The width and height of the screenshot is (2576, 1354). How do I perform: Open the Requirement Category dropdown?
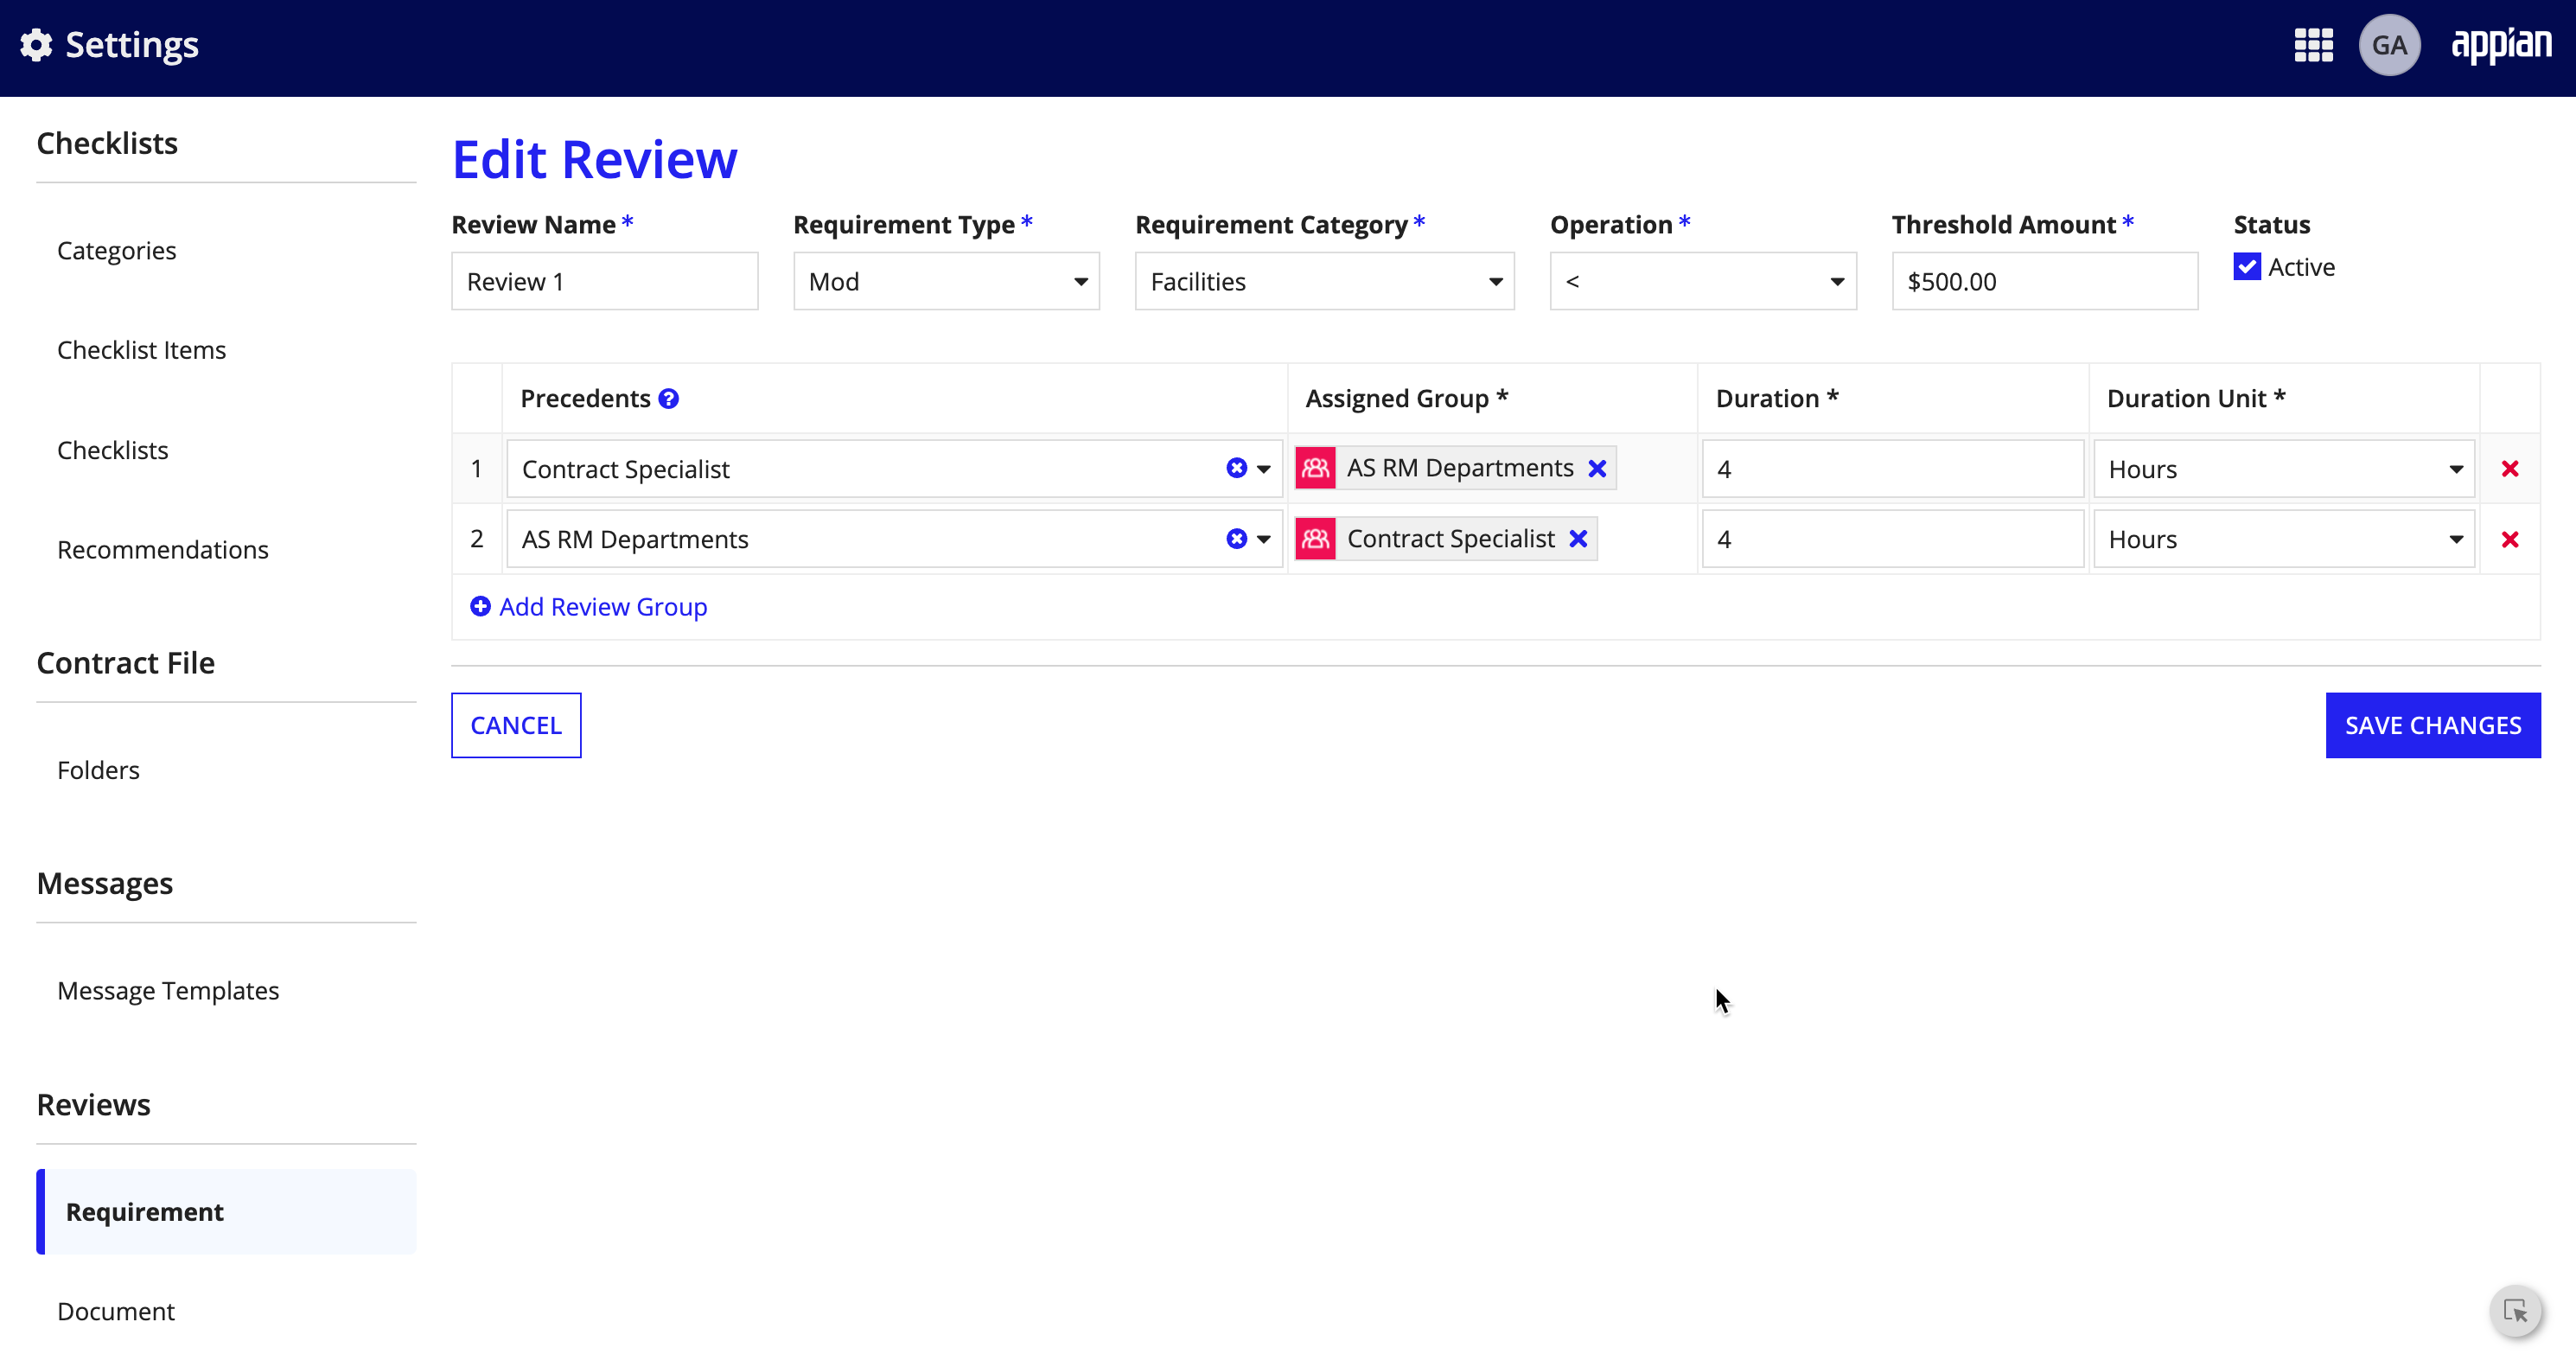(x=1324, y=281)
